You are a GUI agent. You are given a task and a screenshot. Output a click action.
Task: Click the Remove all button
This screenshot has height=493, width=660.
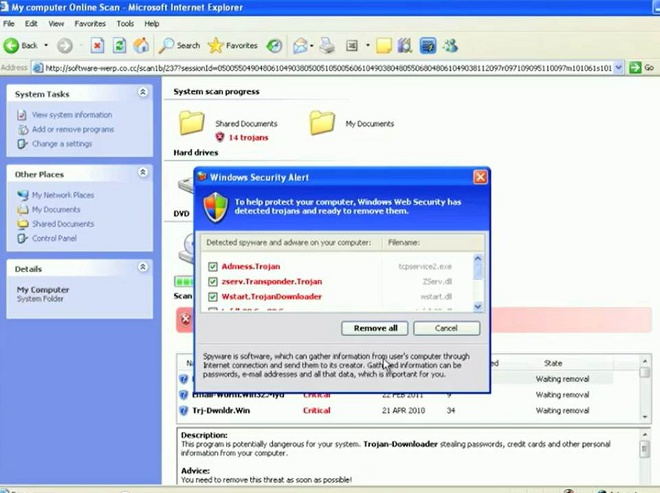click(375, 328)
